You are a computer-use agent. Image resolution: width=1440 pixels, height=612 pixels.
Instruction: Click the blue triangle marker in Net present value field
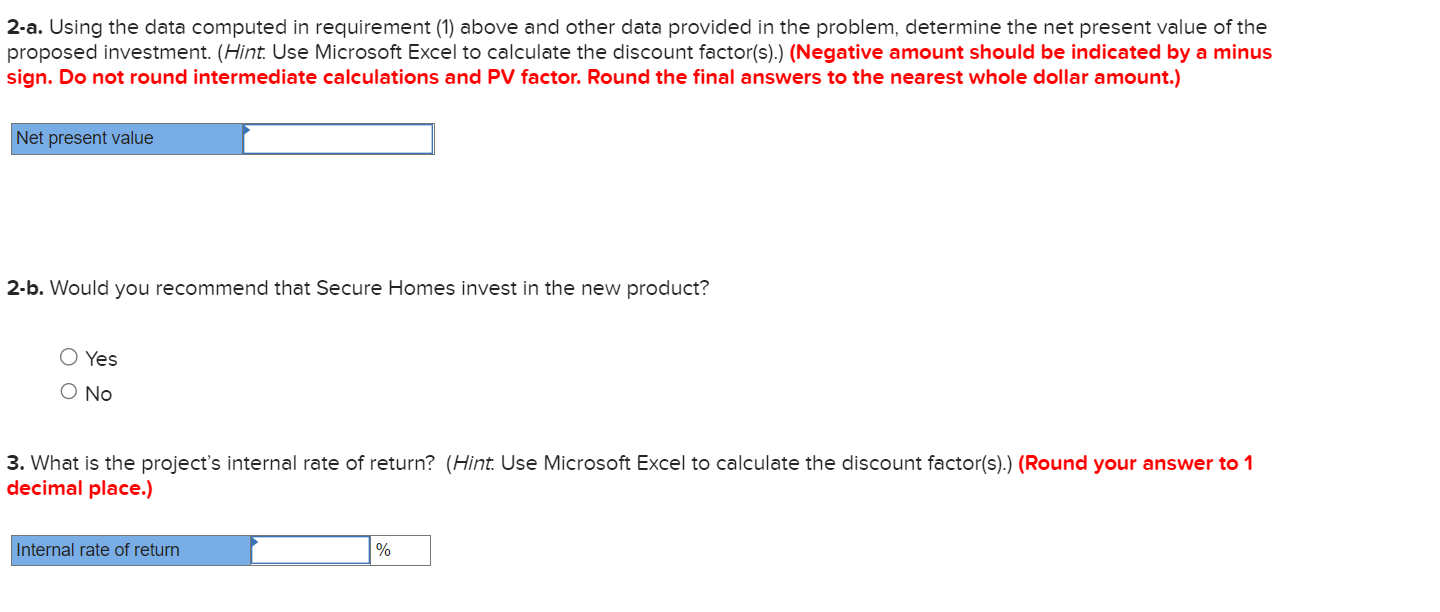tap(247, 129)
